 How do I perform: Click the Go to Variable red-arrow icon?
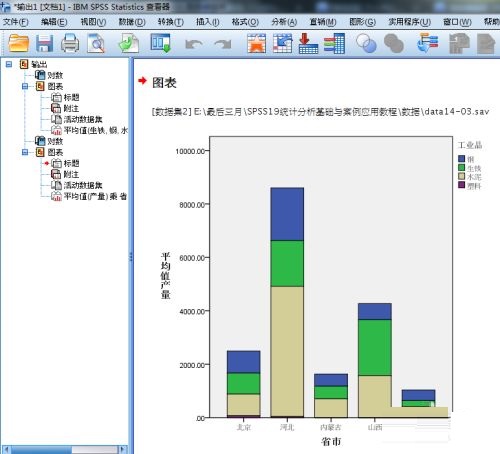point(308,43)
